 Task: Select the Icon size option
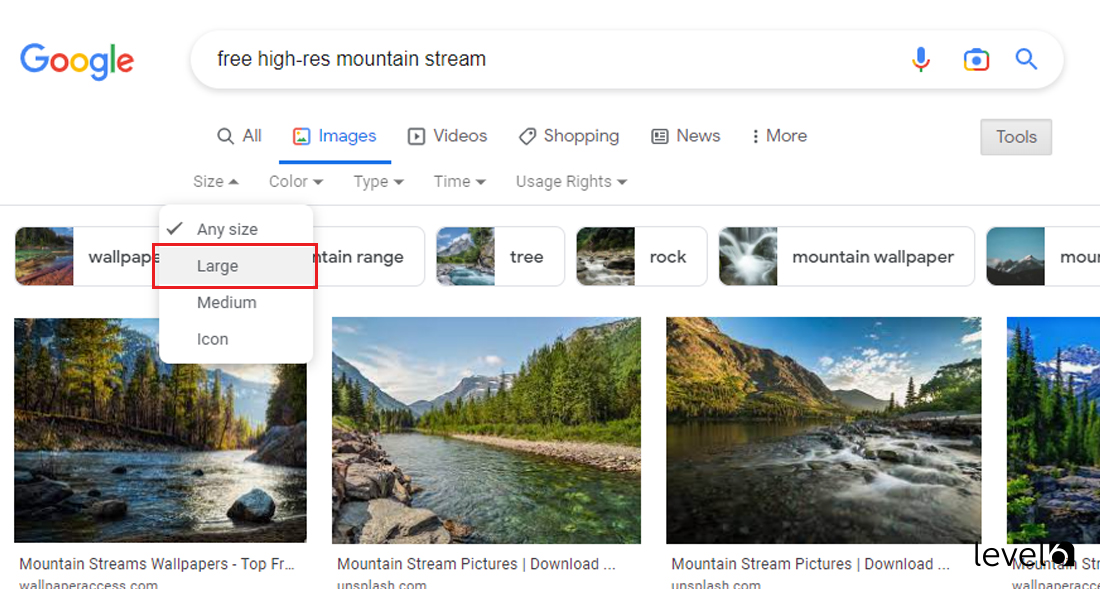(213, 339)
